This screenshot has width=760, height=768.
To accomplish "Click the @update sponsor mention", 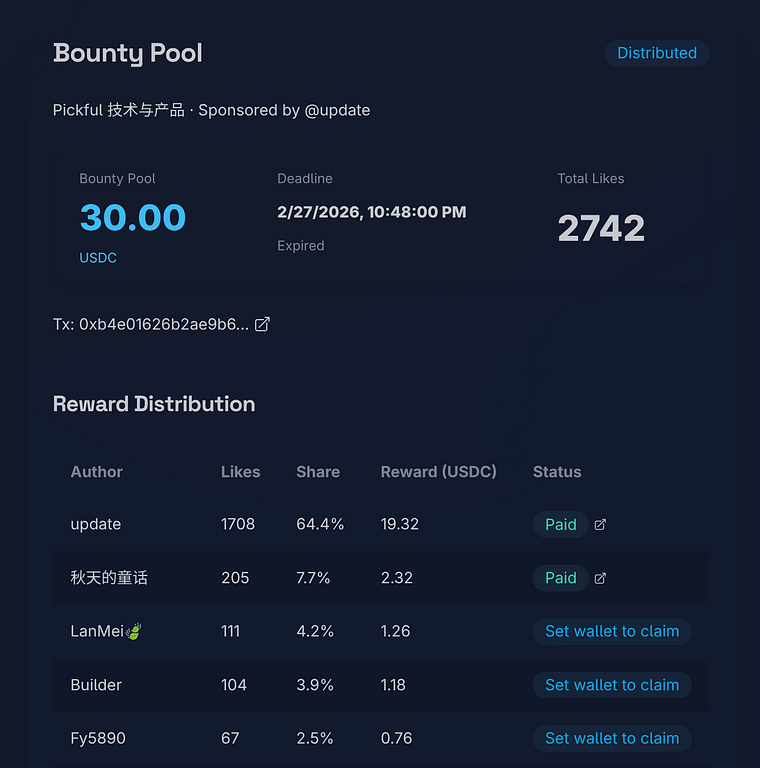I will [337, 110].
